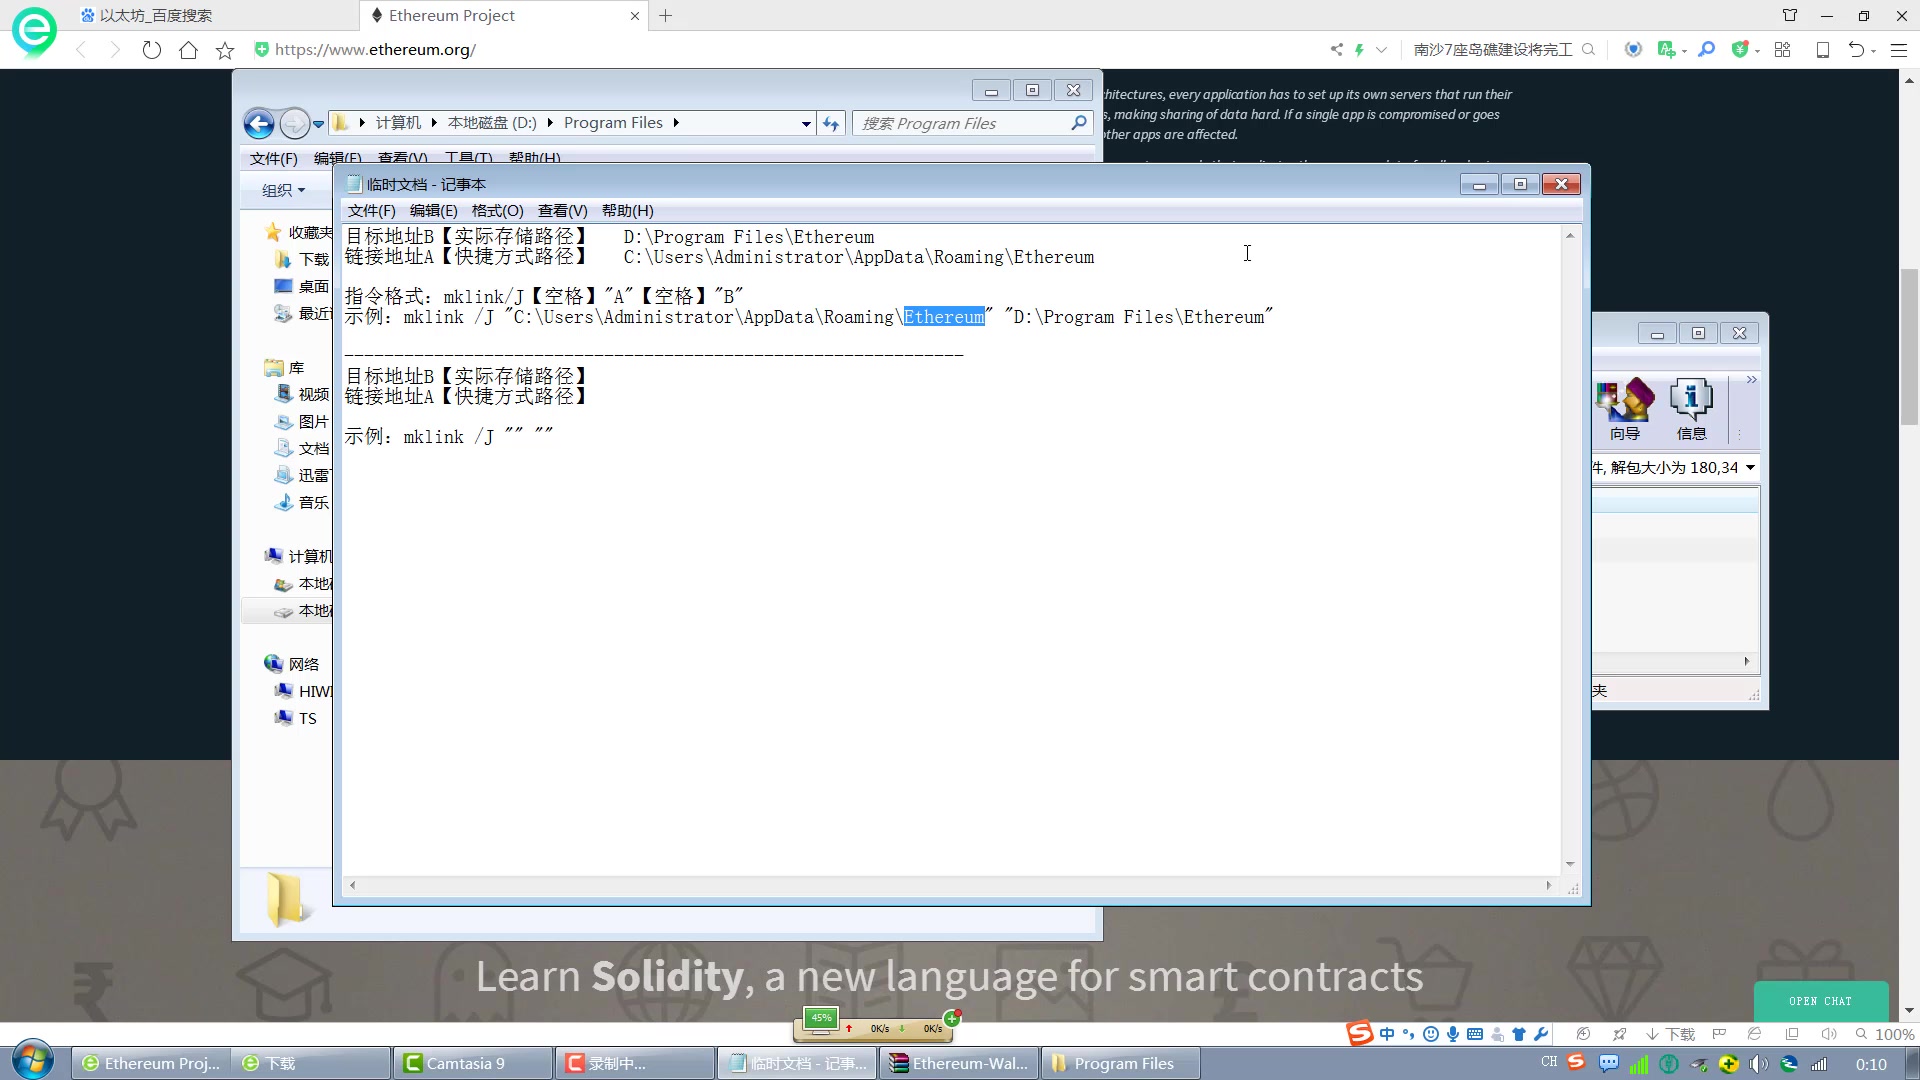Viewport: 1920px width, 1080px height.
Task: Open the Notepad 帮助(H) menu
Action: pos(627,211)
